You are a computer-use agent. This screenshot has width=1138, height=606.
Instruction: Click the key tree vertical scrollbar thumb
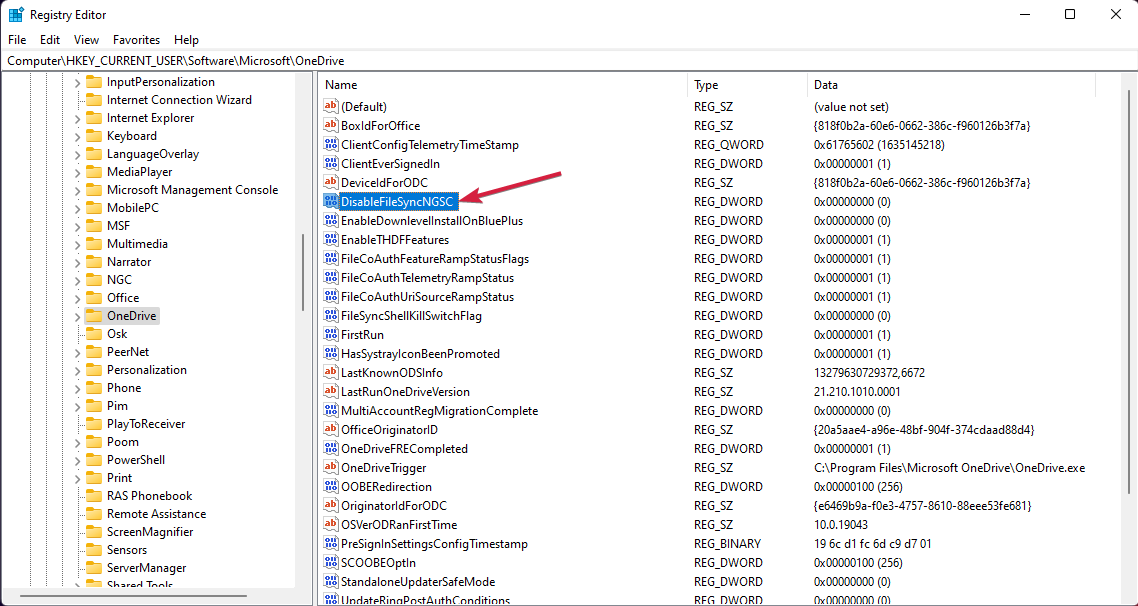pyautogui.click(x=303, y=273)
